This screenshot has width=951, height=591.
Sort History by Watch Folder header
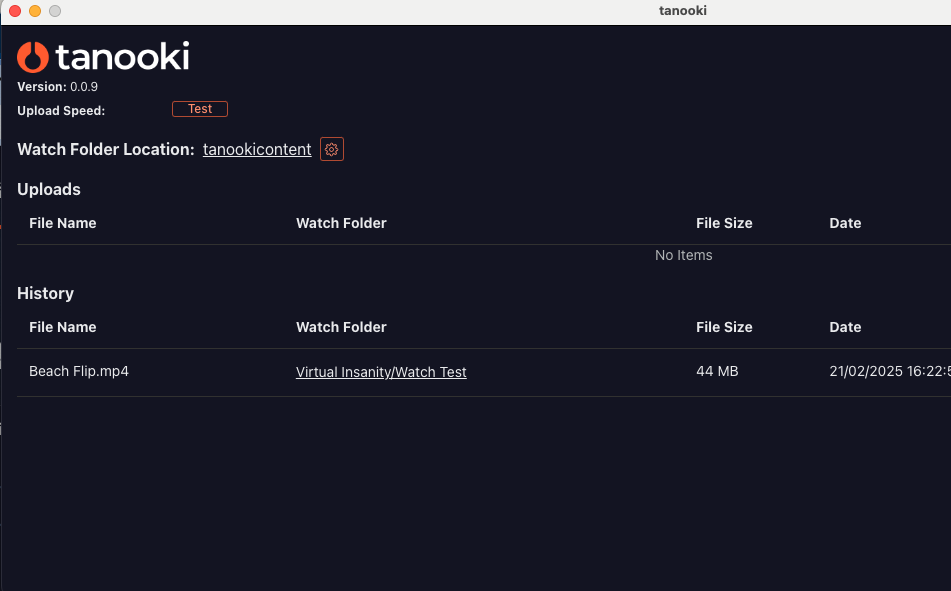(x=341, y=327)
